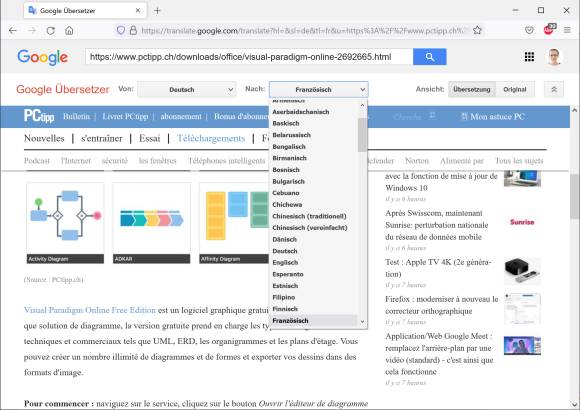Click the Firefox address bar
This screenshot has height=410, width=580.
(x=301, y=30)
